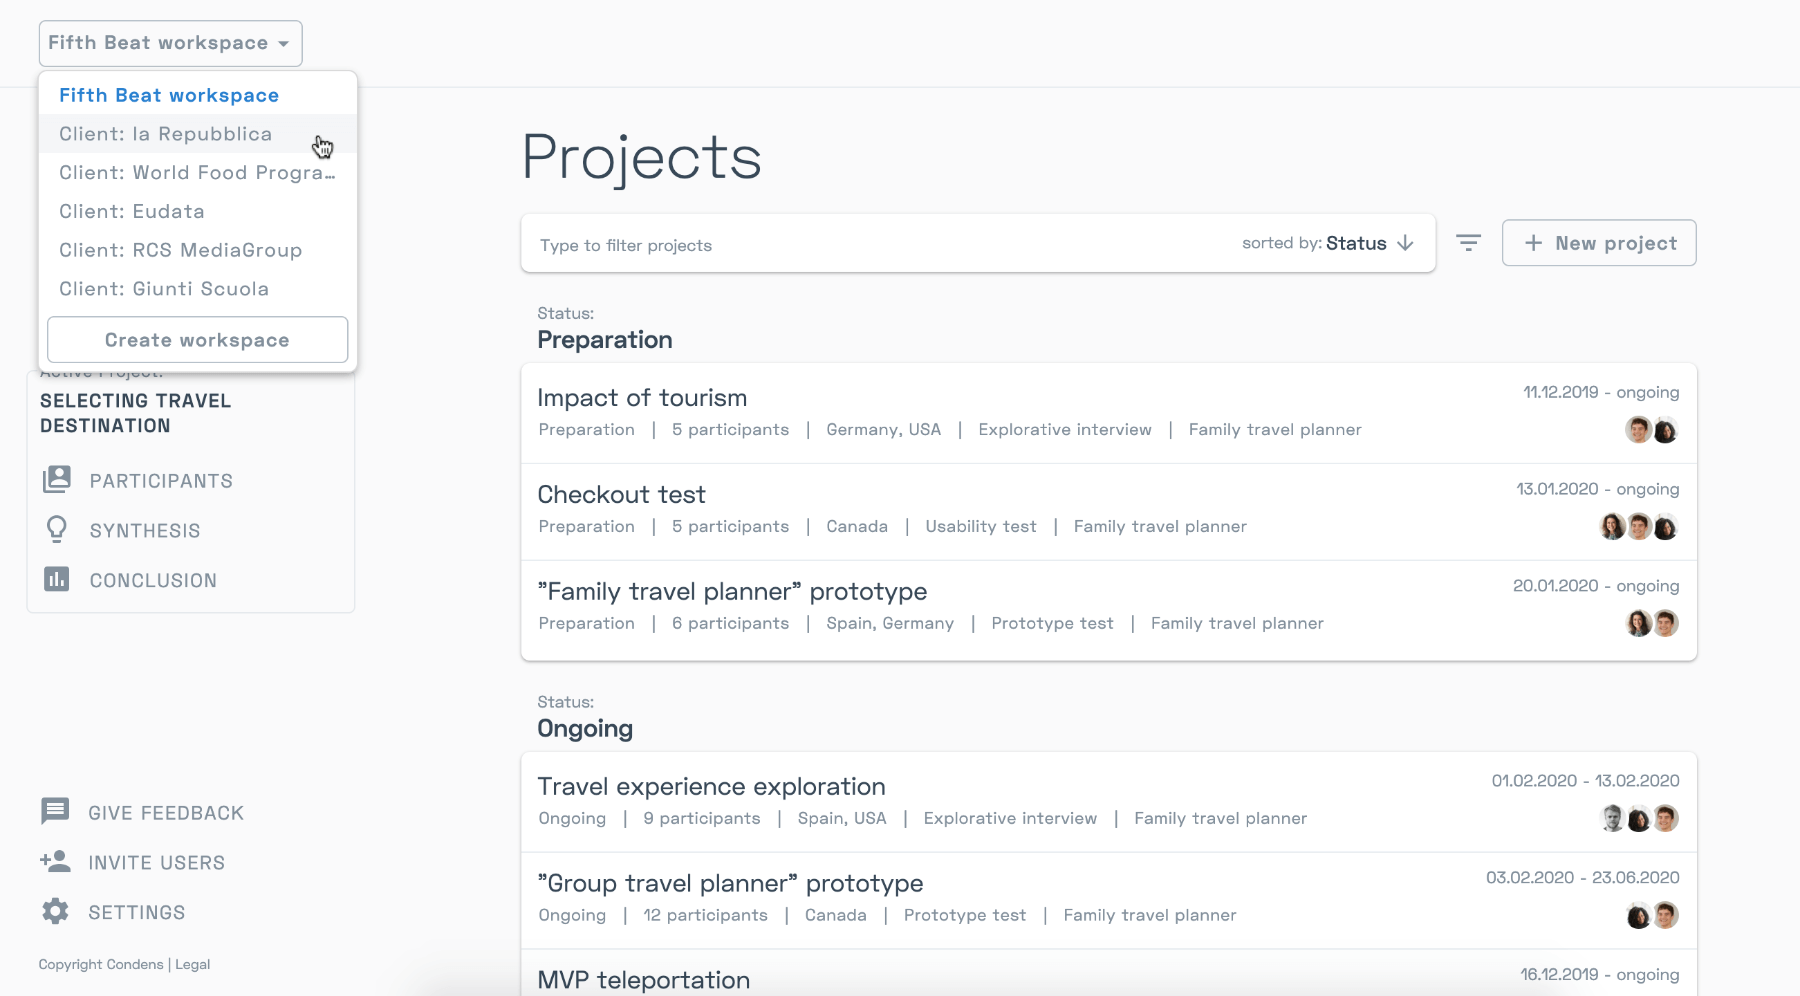Click the sort direction arrow beside Status

pyautogui.click(x=1407, y=243)
